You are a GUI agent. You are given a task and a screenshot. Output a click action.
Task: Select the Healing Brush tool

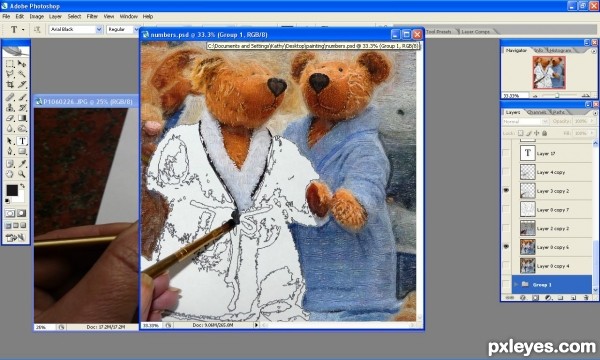10,97
